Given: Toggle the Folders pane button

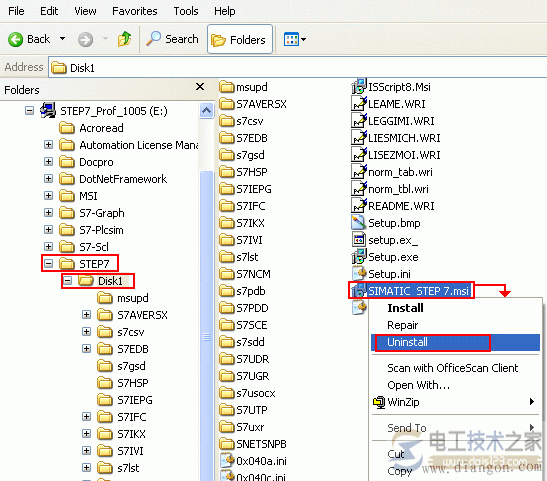Looking at the screenshot, I should click(x=240, y=39).
